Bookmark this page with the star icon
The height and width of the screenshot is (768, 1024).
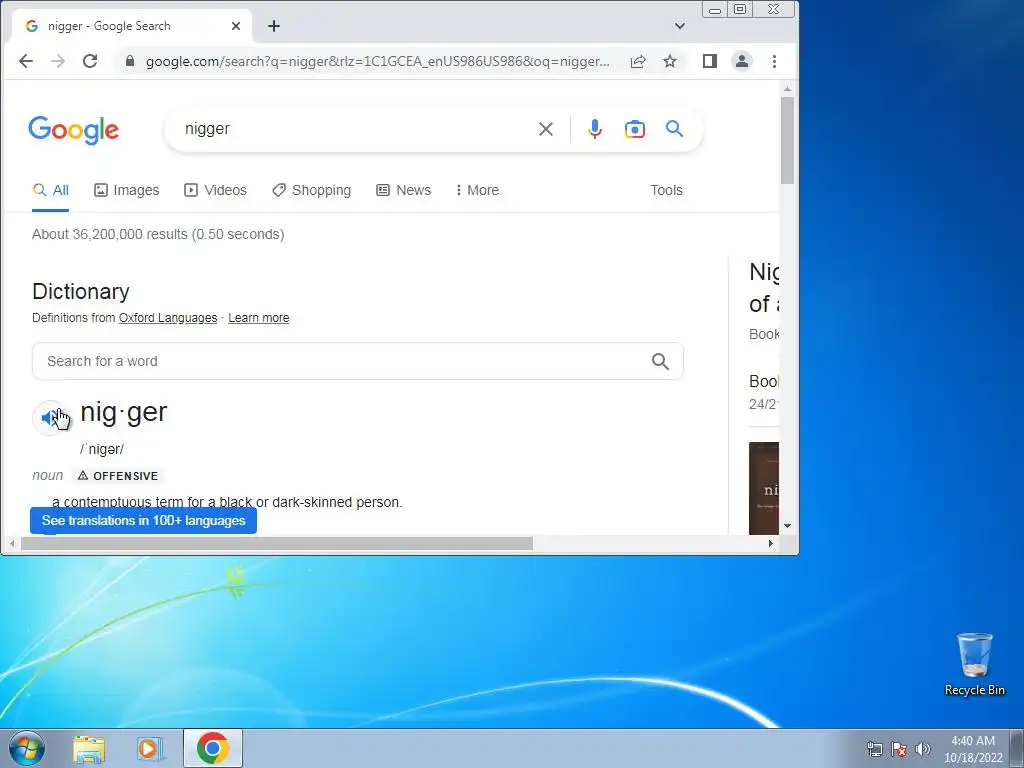(670, 61)
